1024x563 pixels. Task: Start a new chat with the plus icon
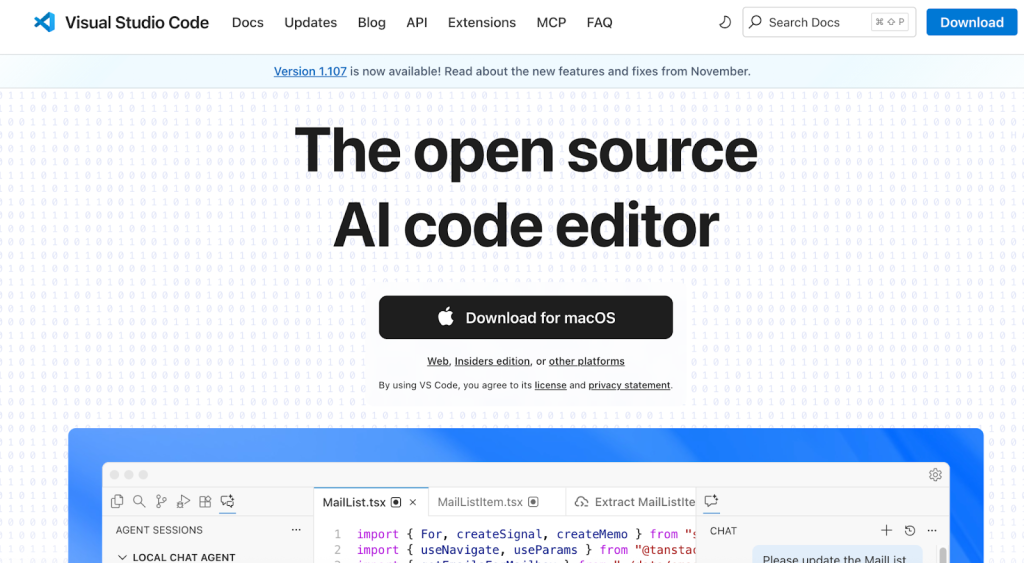[886, 531]
